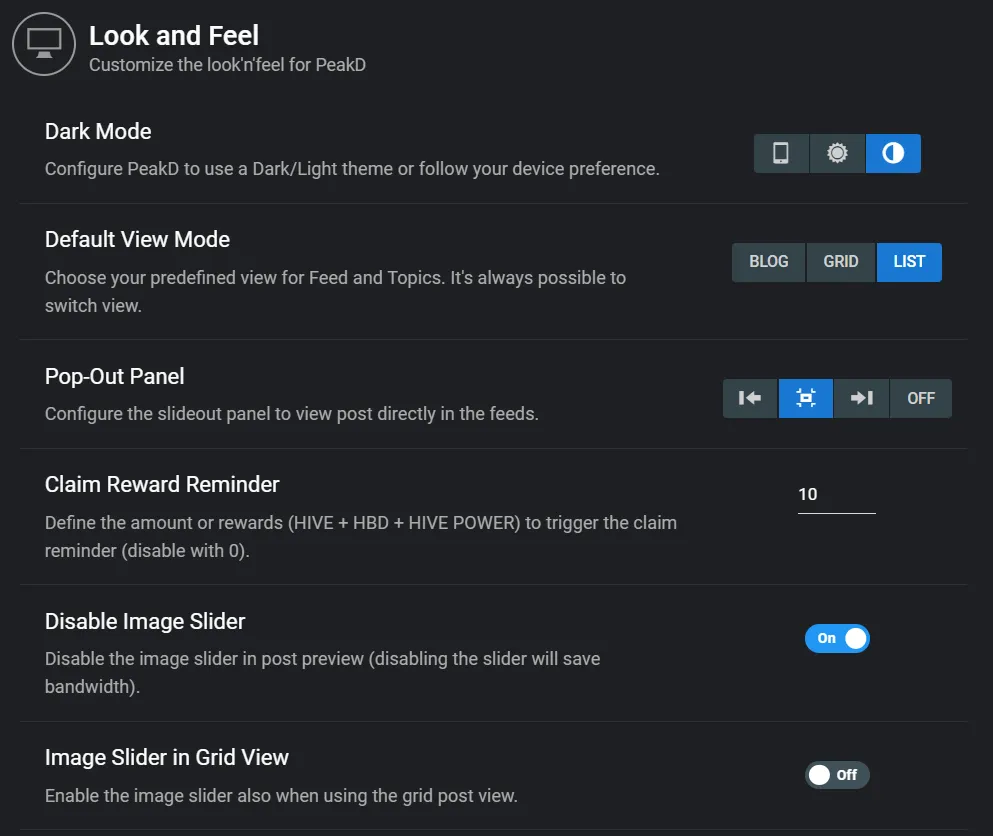The image size is (993, 836).
Task: Click the Look and Feel heading
Action: pyautogui.click(x=174, y=35)
